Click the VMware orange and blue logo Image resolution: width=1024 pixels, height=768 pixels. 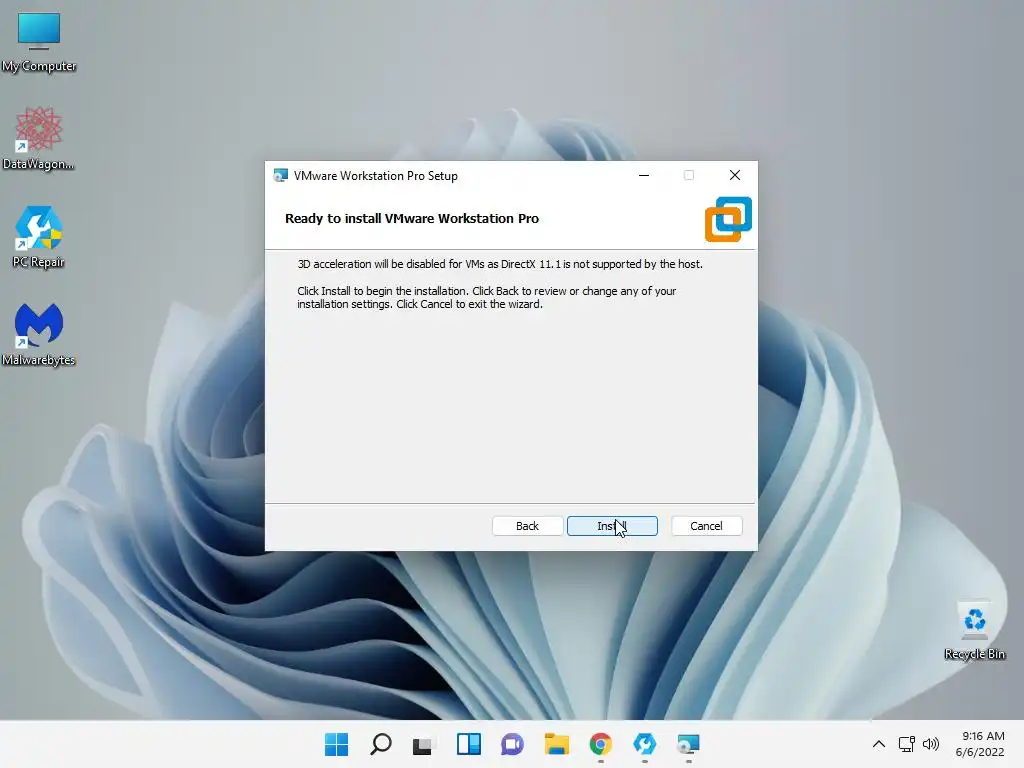click(x=728, y=219)
